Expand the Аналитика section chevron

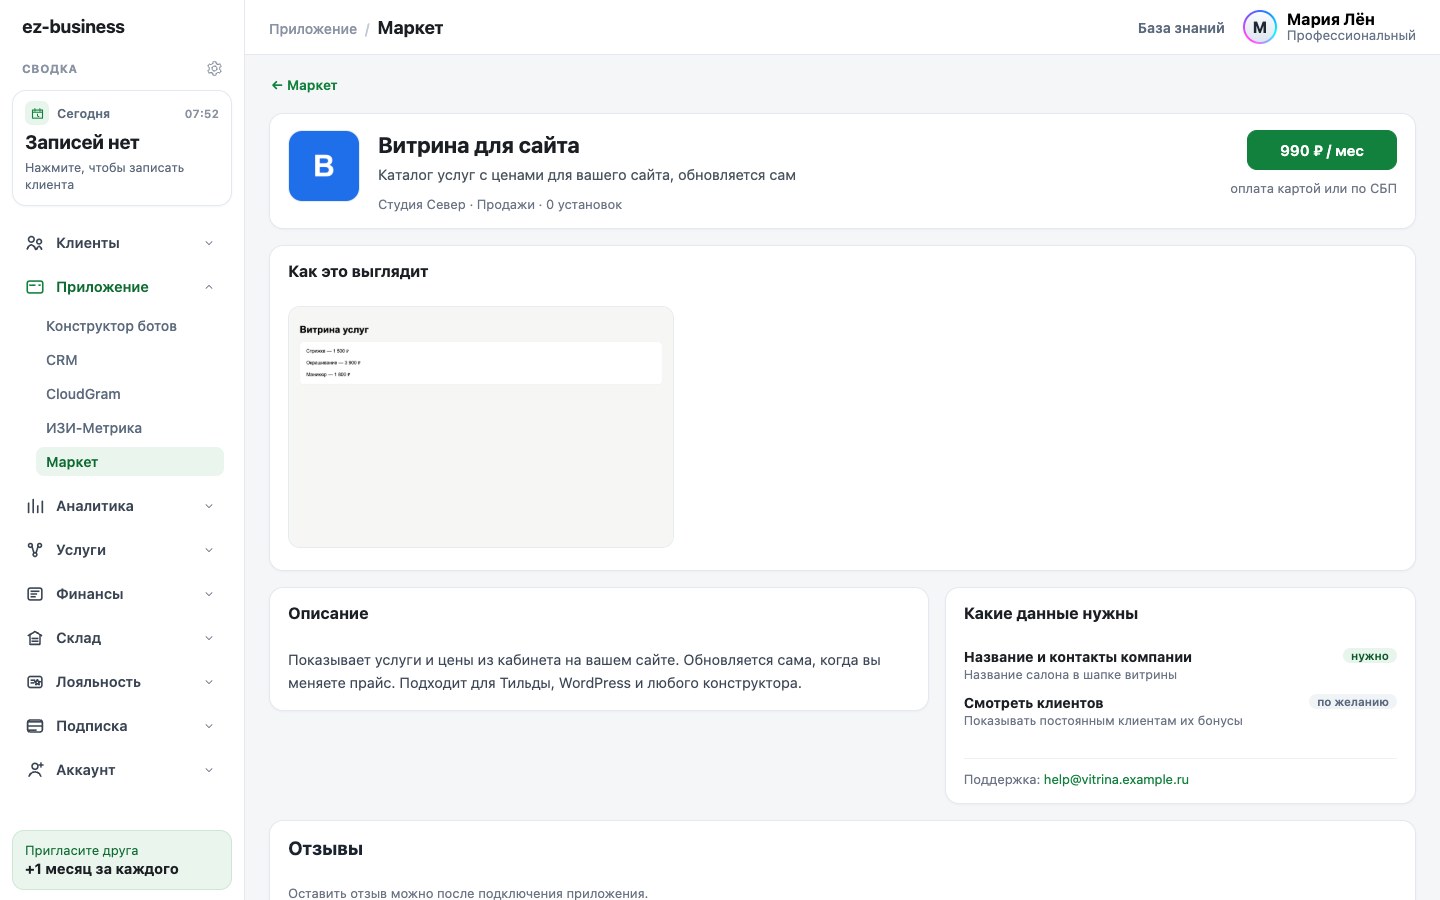(209, 506)
